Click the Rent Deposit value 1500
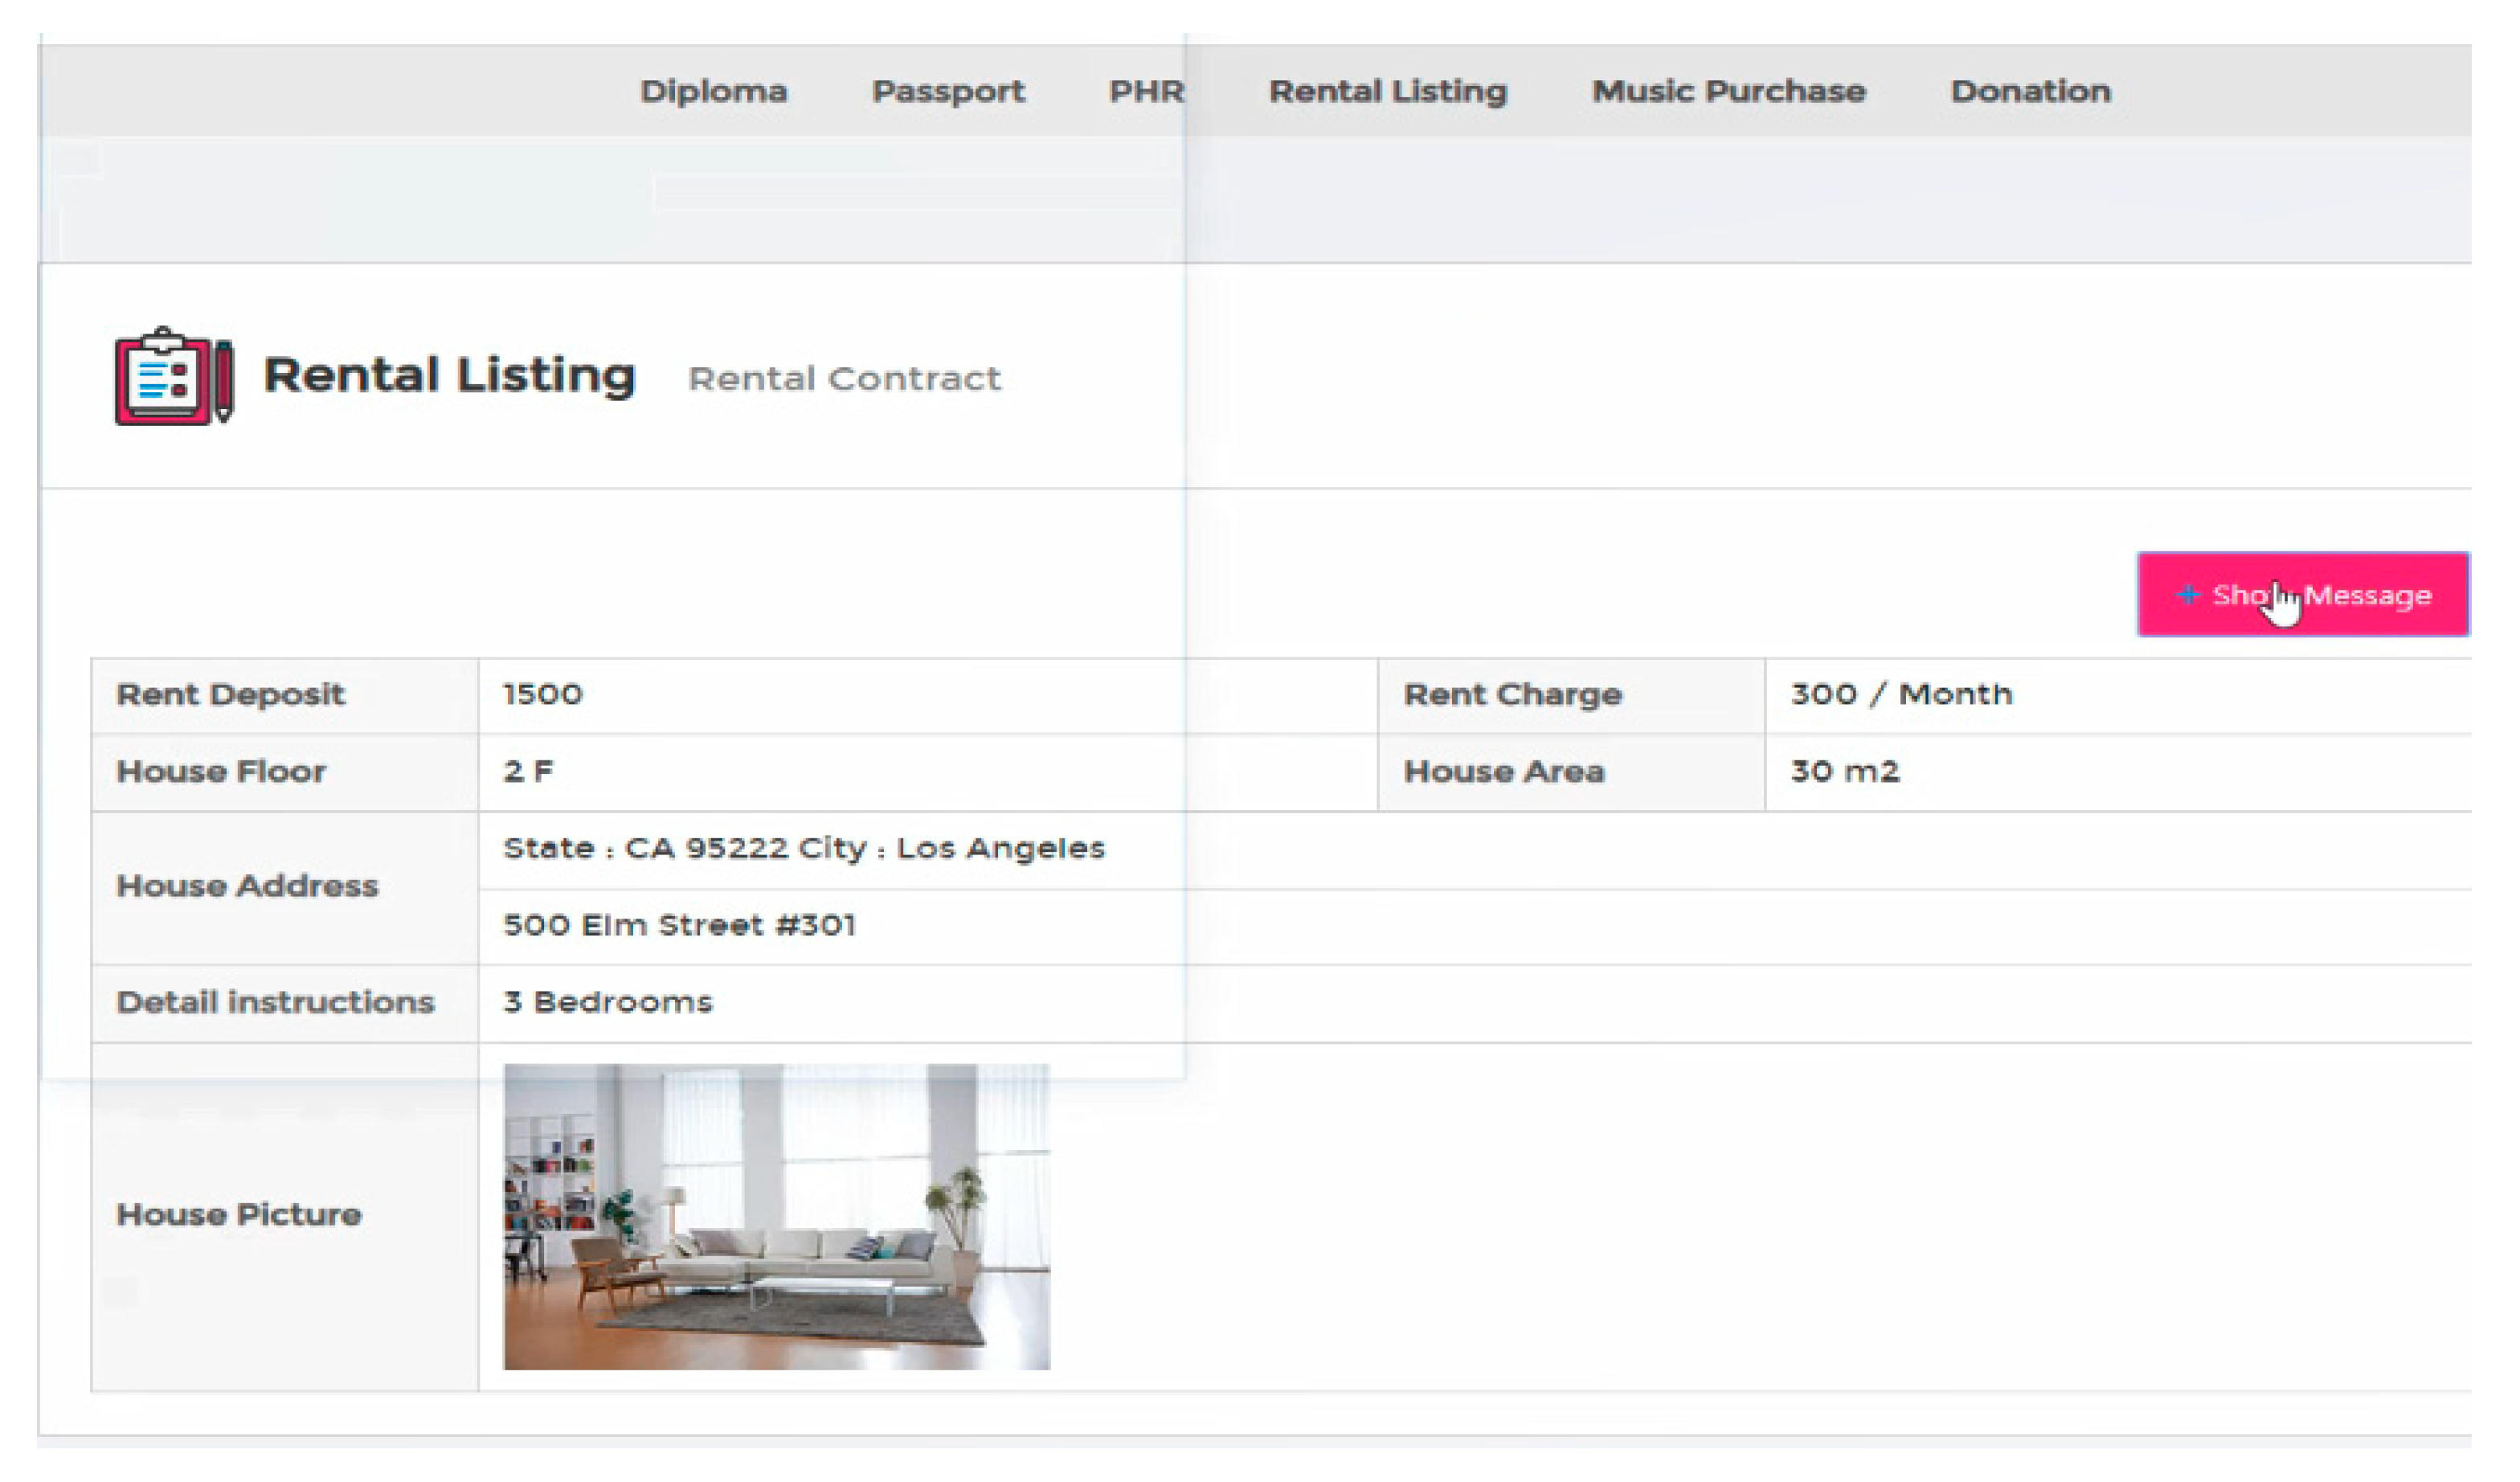Viewport: 2520px width, 1482px height. point(543,694)
